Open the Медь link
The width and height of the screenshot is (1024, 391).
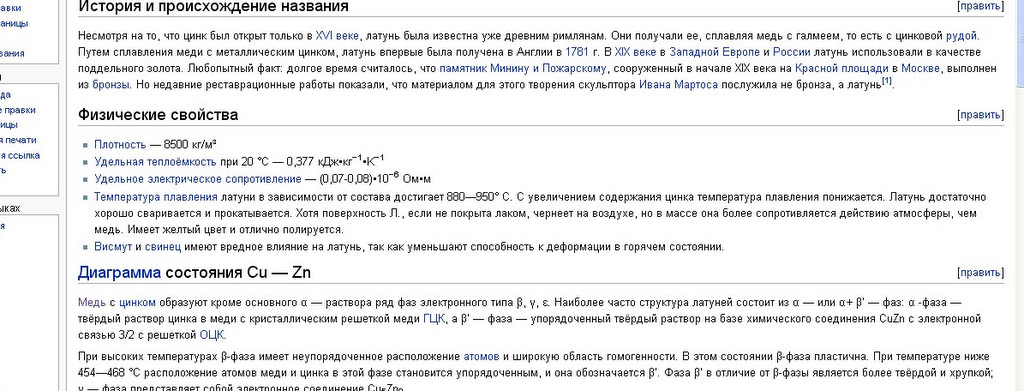pos(91,302)
